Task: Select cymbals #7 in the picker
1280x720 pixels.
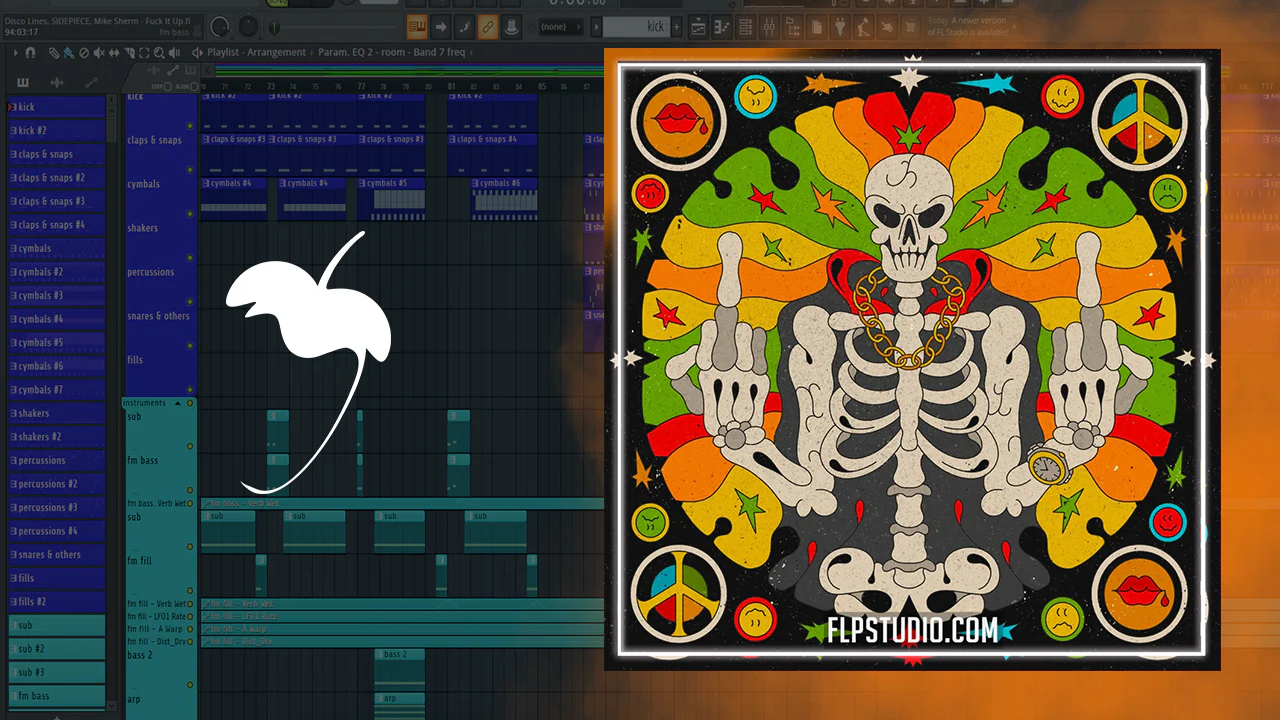Action: pyautogui.click(x=57, y=390)
